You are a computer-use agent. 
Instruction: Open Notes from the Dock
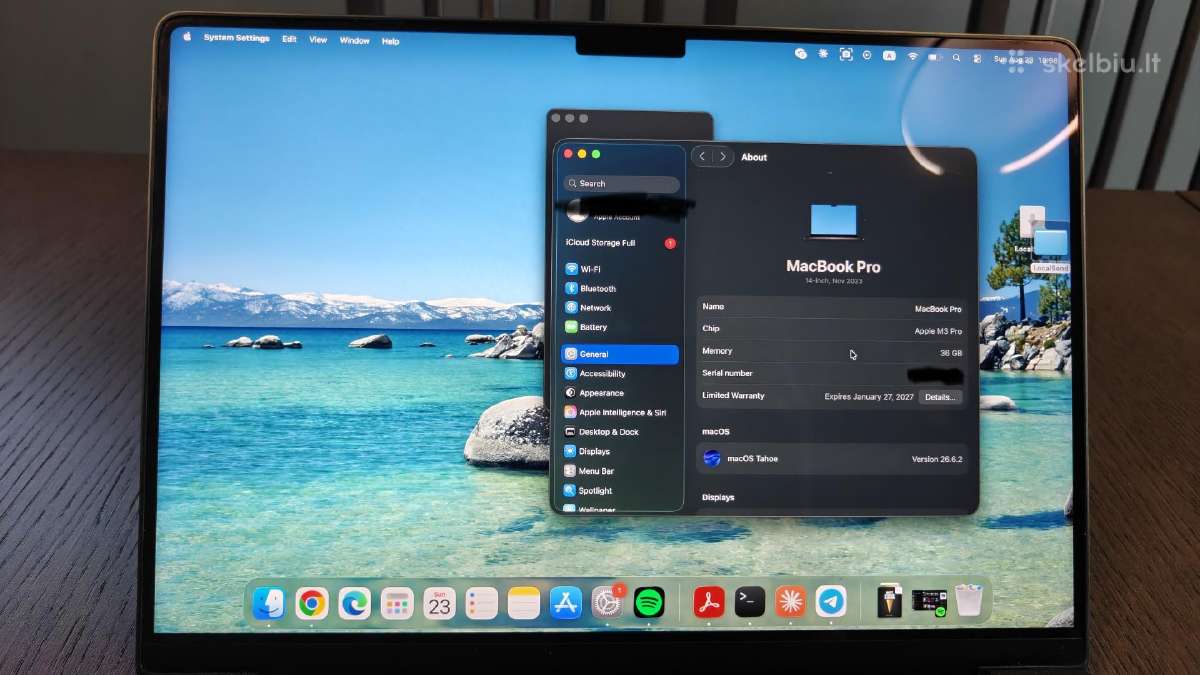point(524,603)
